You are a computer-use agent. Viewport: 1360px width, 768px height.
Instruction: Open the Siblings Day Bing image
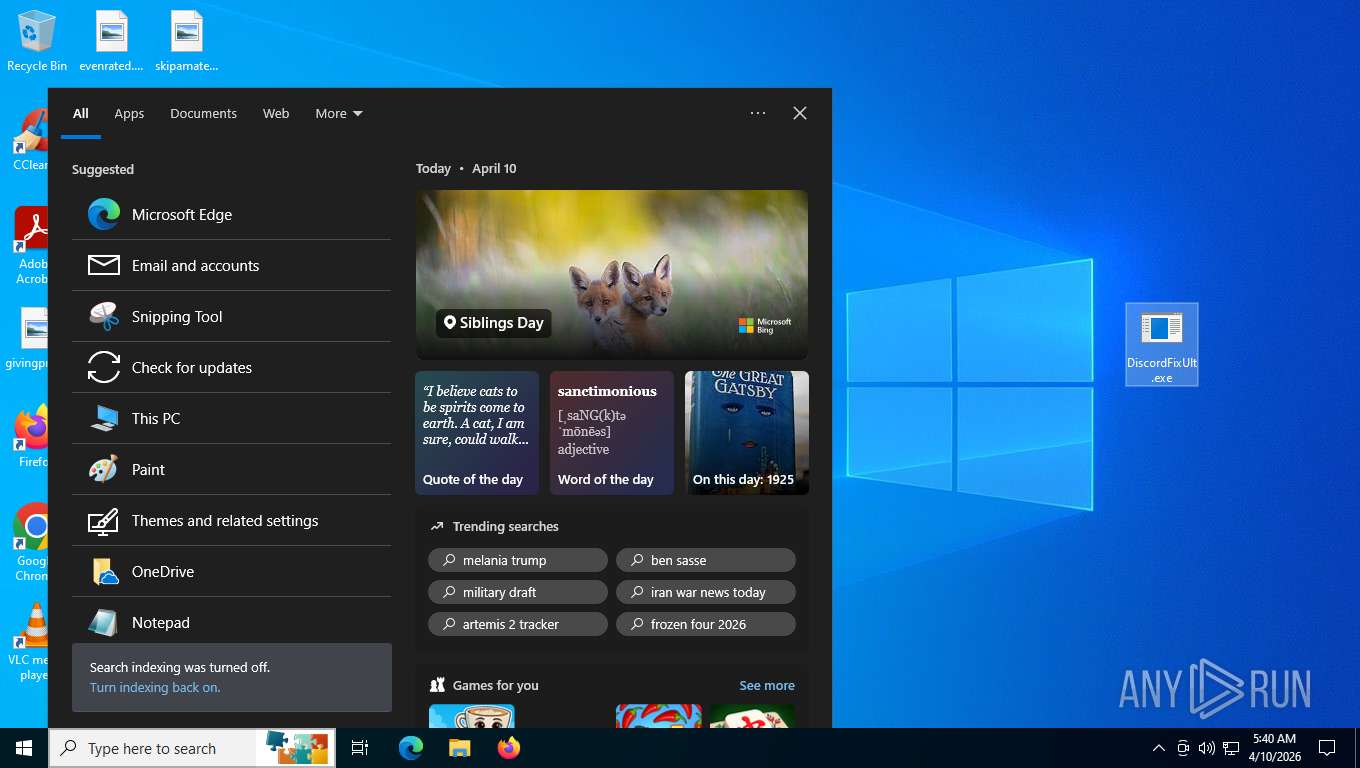click(x=612, y=275)
